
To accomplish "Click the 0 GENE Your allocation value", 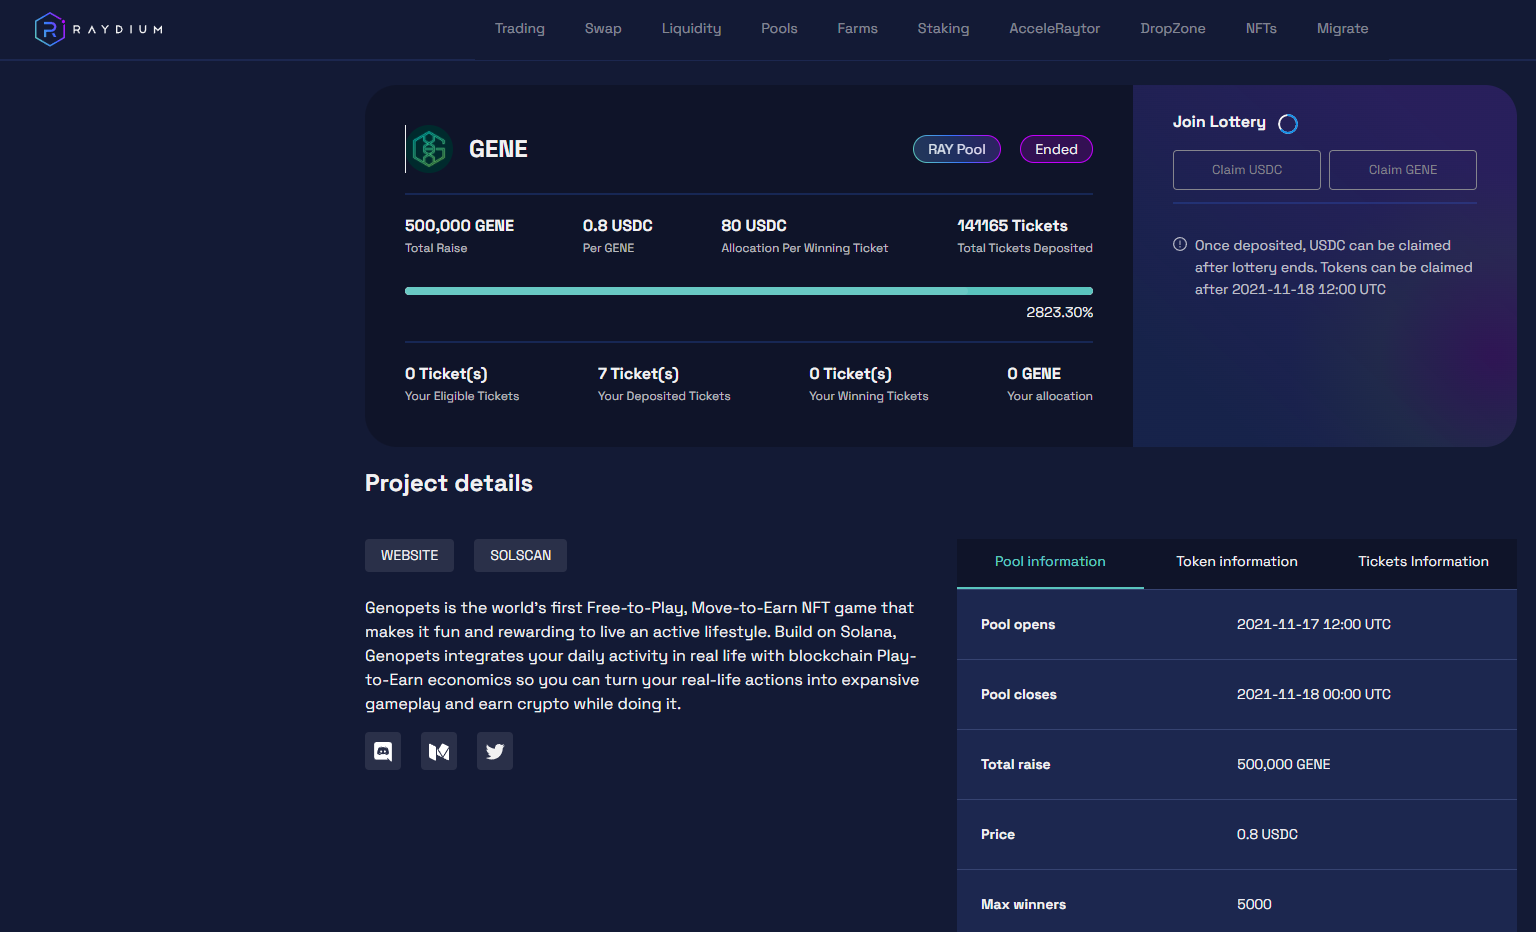I will coord(1034,374).
